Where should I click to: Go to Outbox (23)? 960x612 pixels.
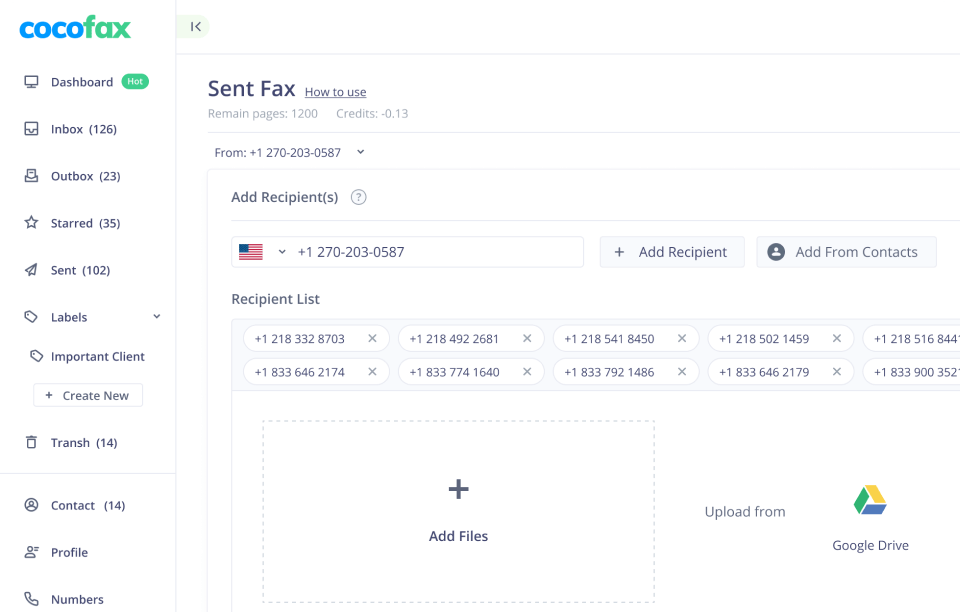[x=88, y=176]
